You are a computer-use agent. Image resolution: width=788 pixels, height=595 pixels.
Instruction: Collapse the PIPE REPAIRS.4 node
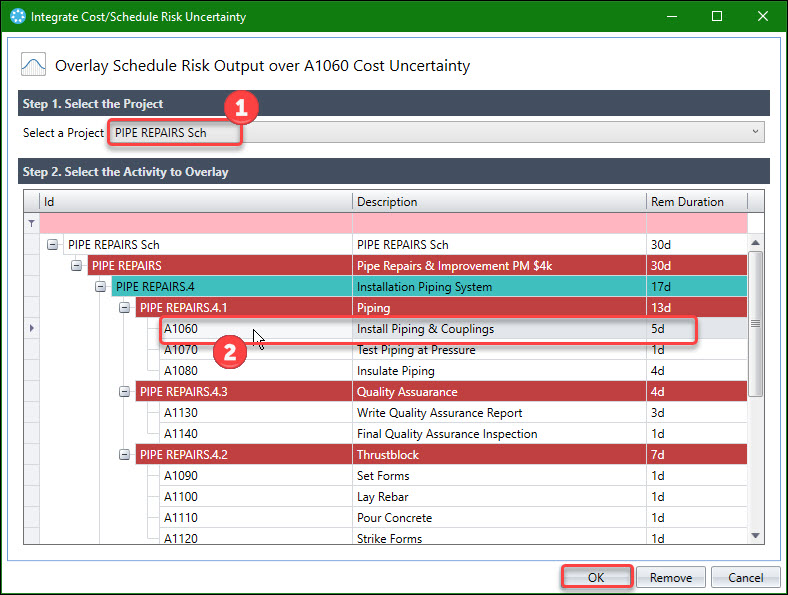(101, 286)
